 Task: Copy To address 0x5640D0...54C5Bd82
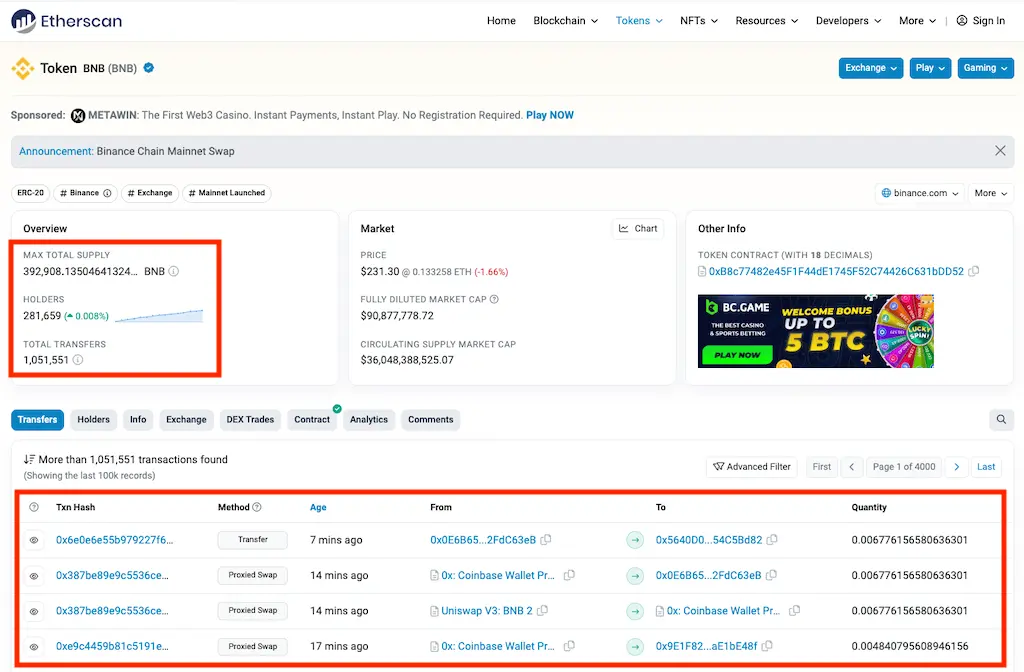click(772, 539)
